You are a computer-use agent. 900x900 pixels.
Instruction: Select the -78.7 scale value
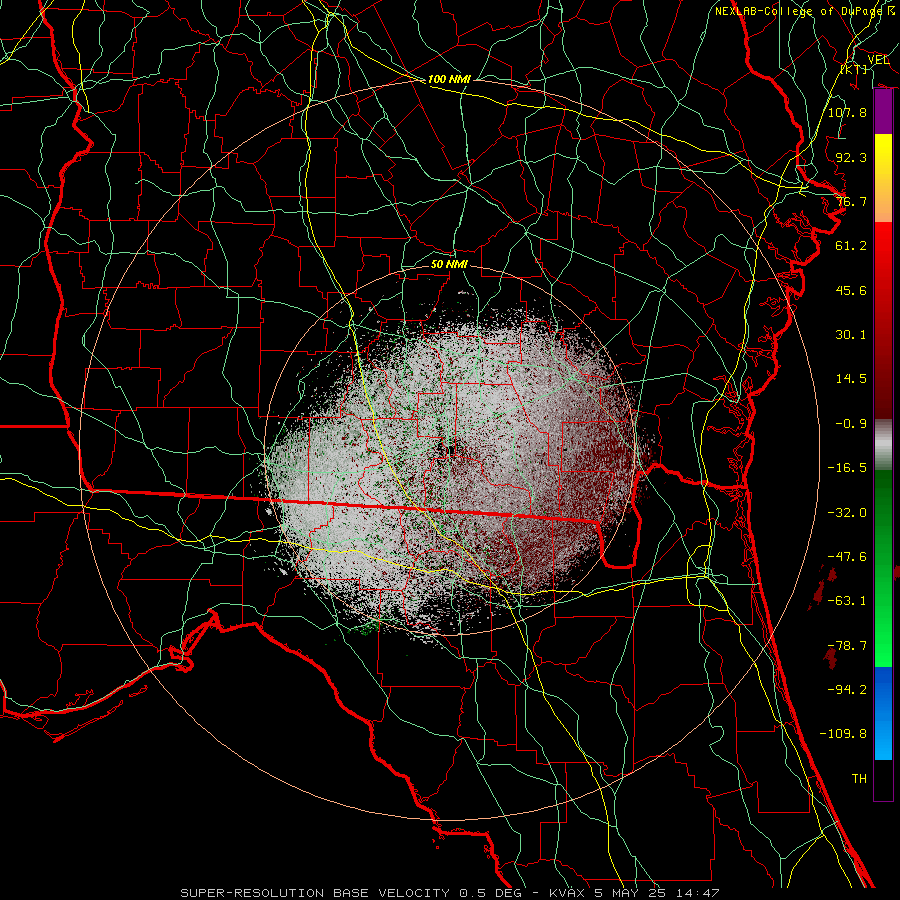(847, 646)
